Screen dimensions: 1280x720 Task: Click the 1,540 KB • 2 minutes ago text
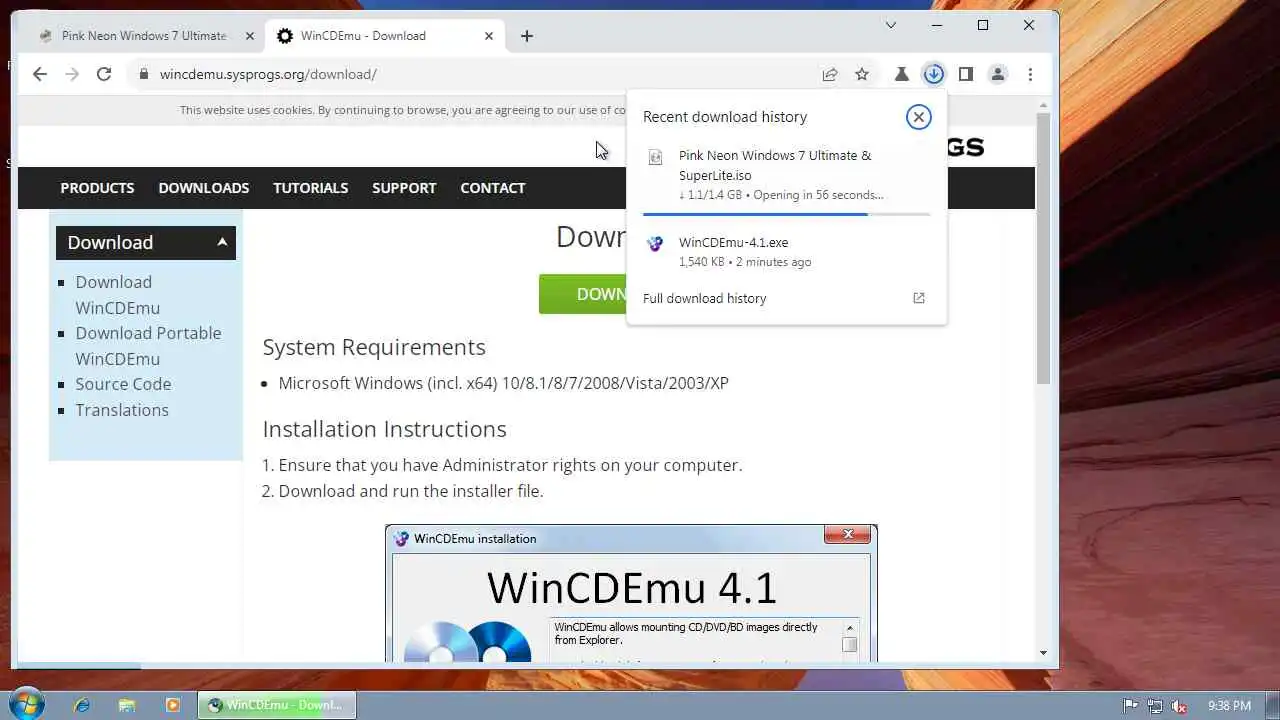(745, 262)
